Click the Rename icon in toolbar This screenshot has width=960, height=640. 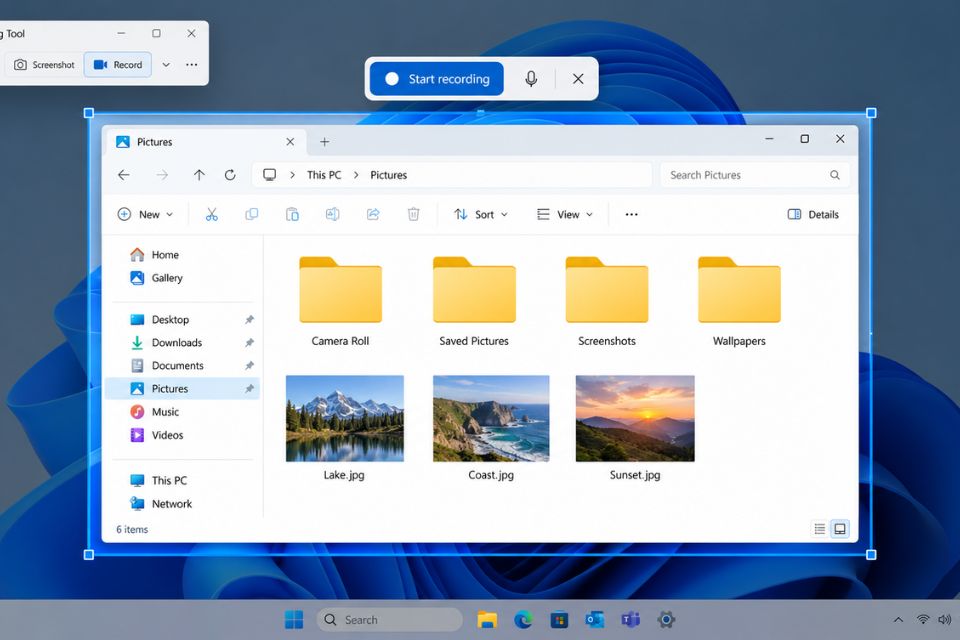[x=332, y=214]
